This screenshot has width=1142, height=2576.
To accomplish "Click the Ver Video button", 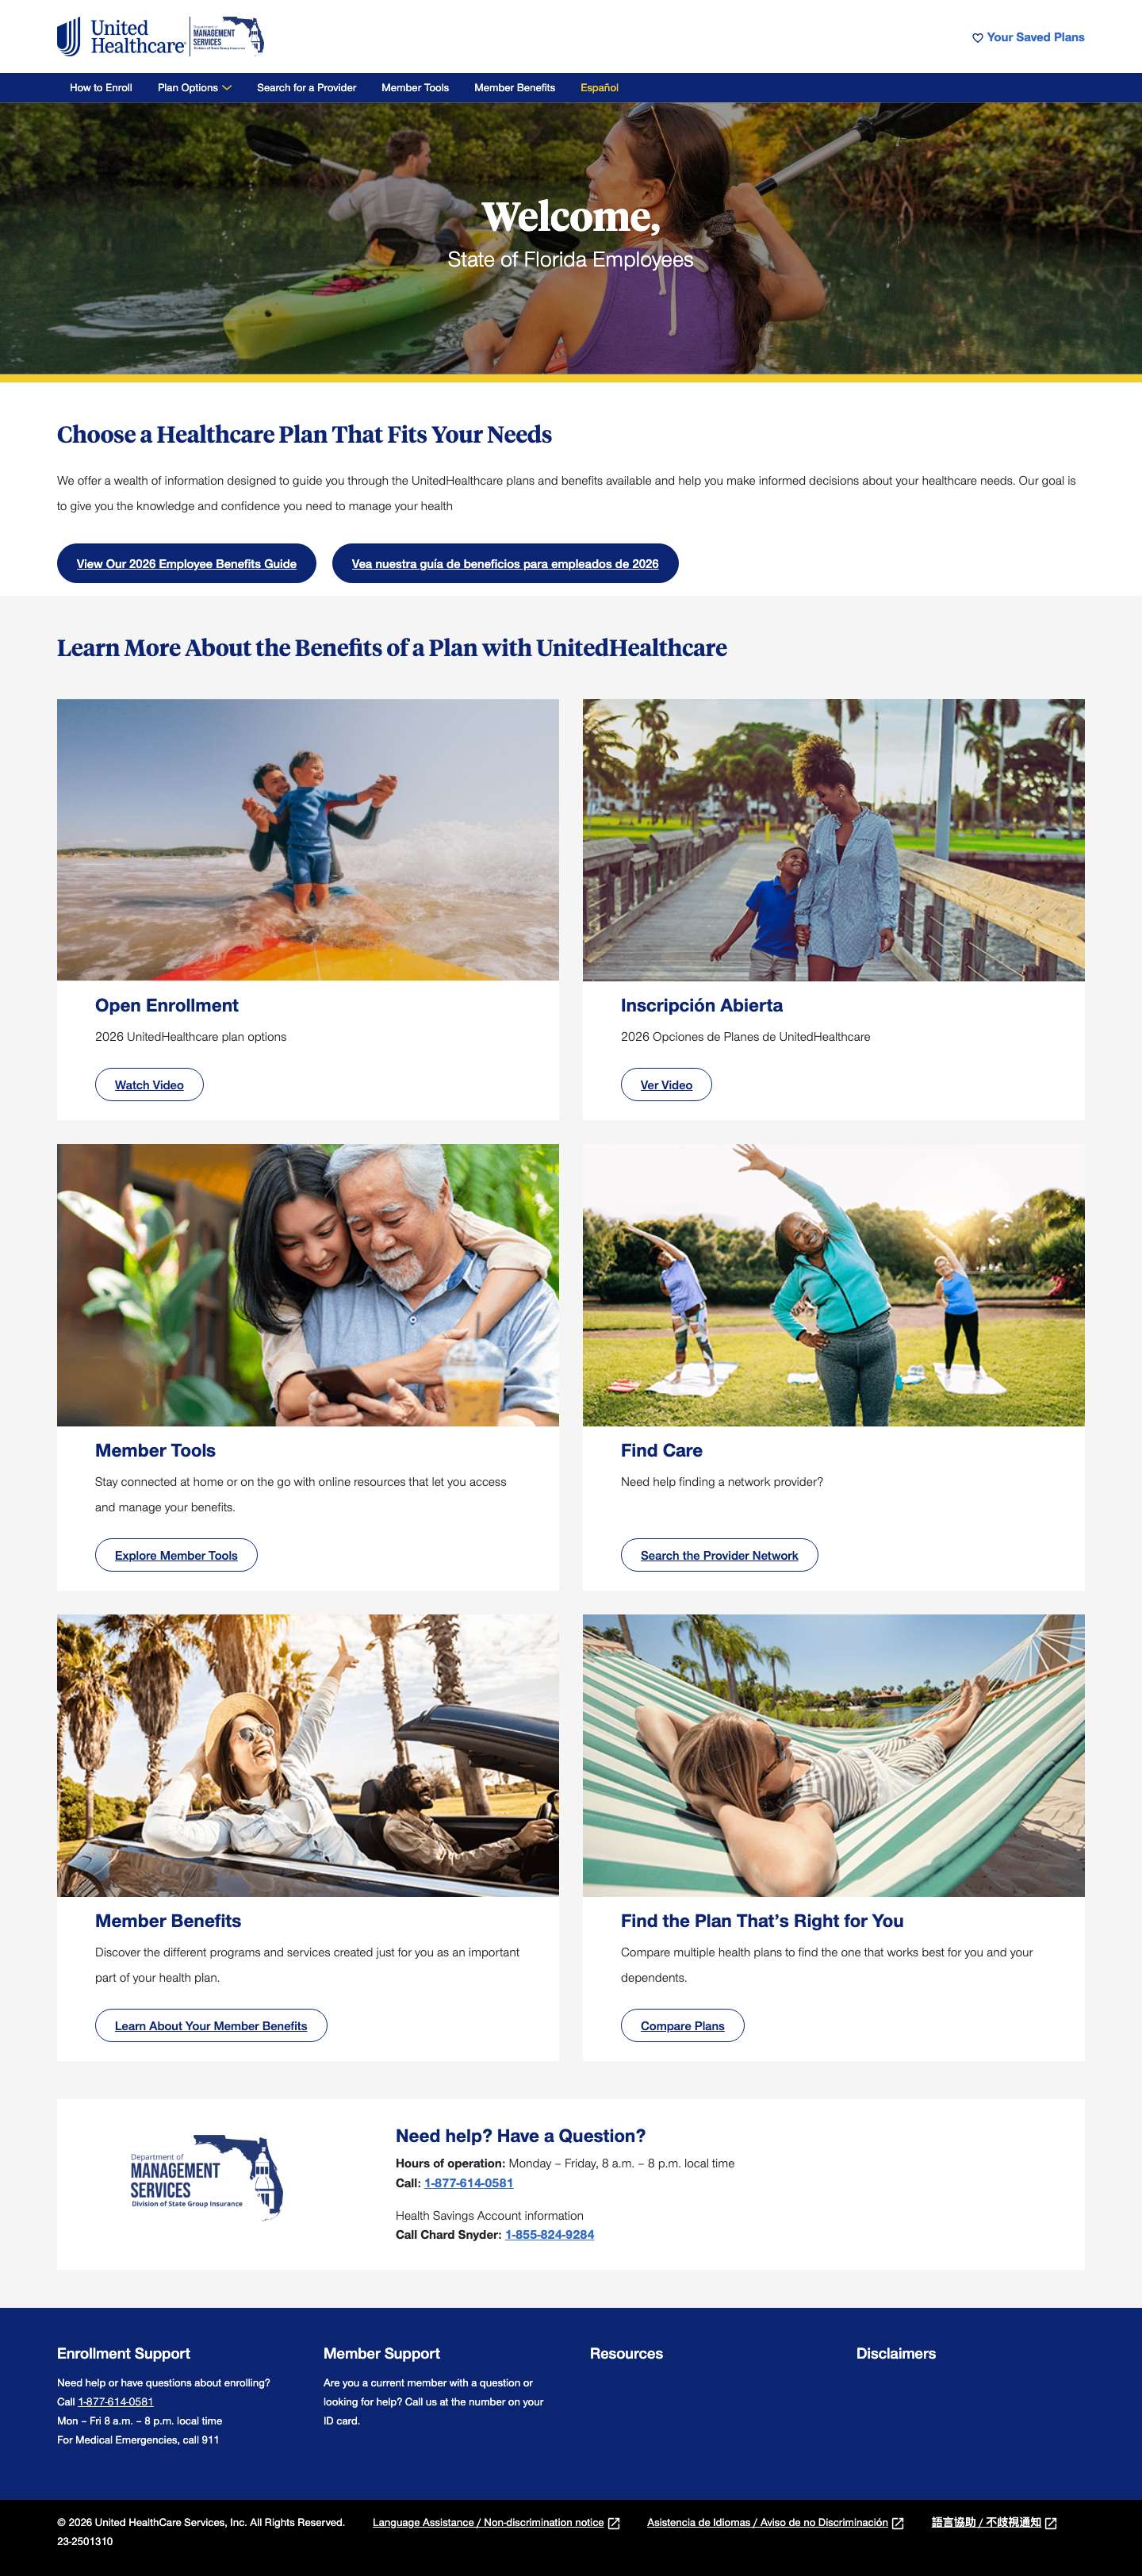I will 666,1085.
